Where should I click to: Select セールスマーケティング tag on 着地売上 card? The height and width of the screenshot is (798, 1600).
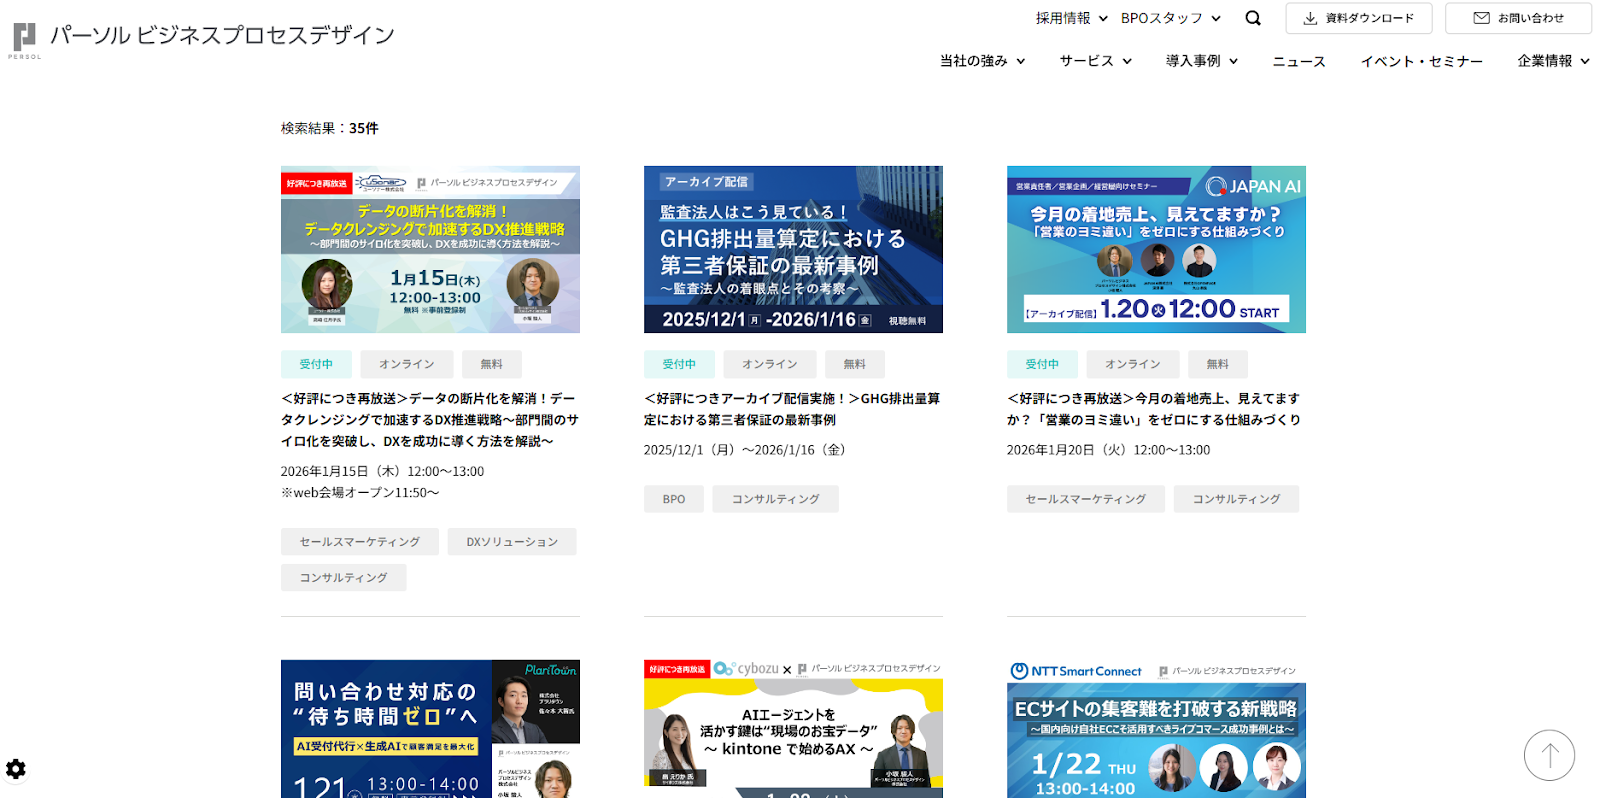(1086, 499)
